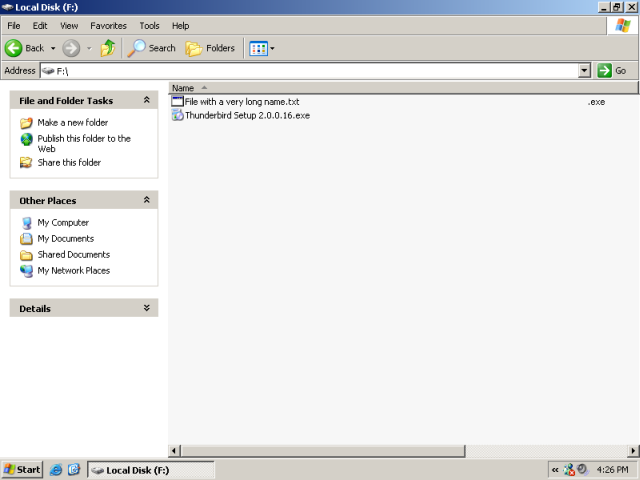This screenshot has height=480, width=640.
Task: Expand the Details panel
Action: pyautogui.click(x=147, y=308)
